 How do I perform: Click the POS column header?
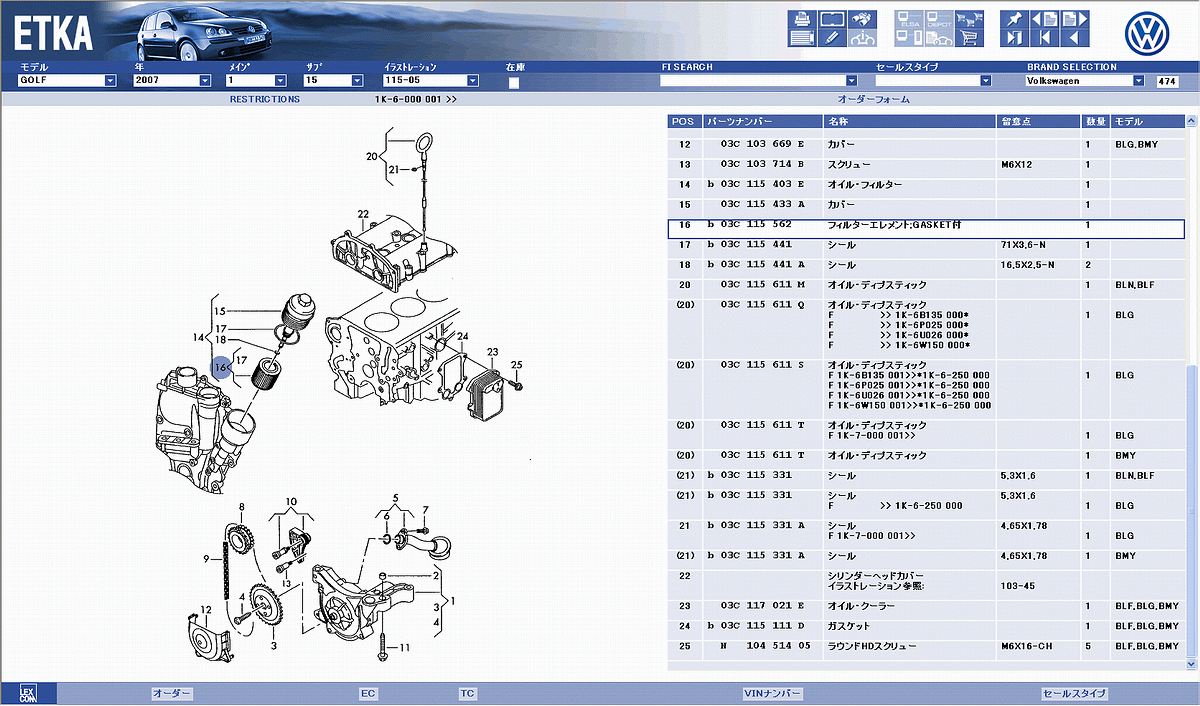[x=683, y=121]
